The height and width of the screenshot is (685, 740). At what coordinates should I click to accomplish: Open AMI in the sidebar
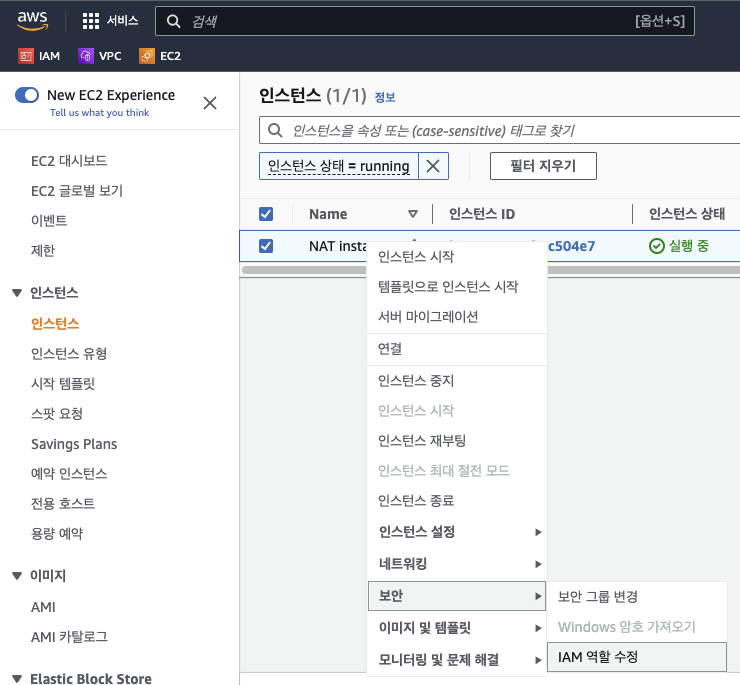click(x=43, y=607)
